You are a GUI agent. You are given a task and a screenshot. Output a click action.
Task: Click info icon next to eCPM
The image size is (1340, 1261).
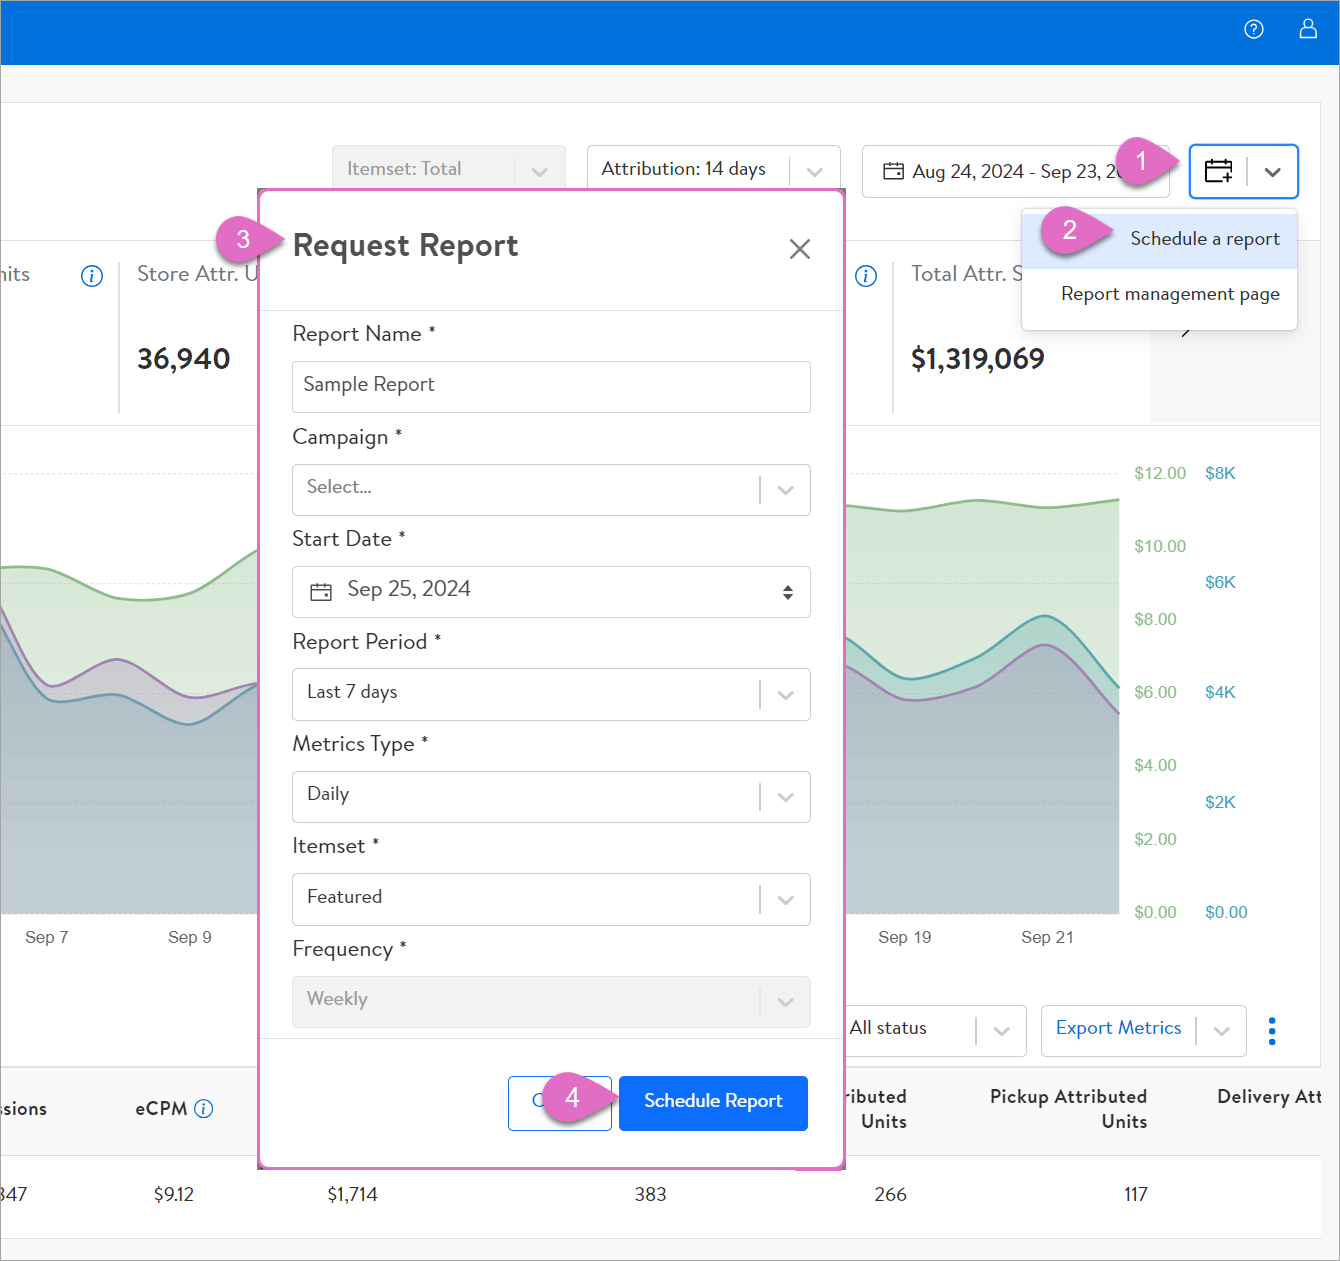tap(204, 1108)
